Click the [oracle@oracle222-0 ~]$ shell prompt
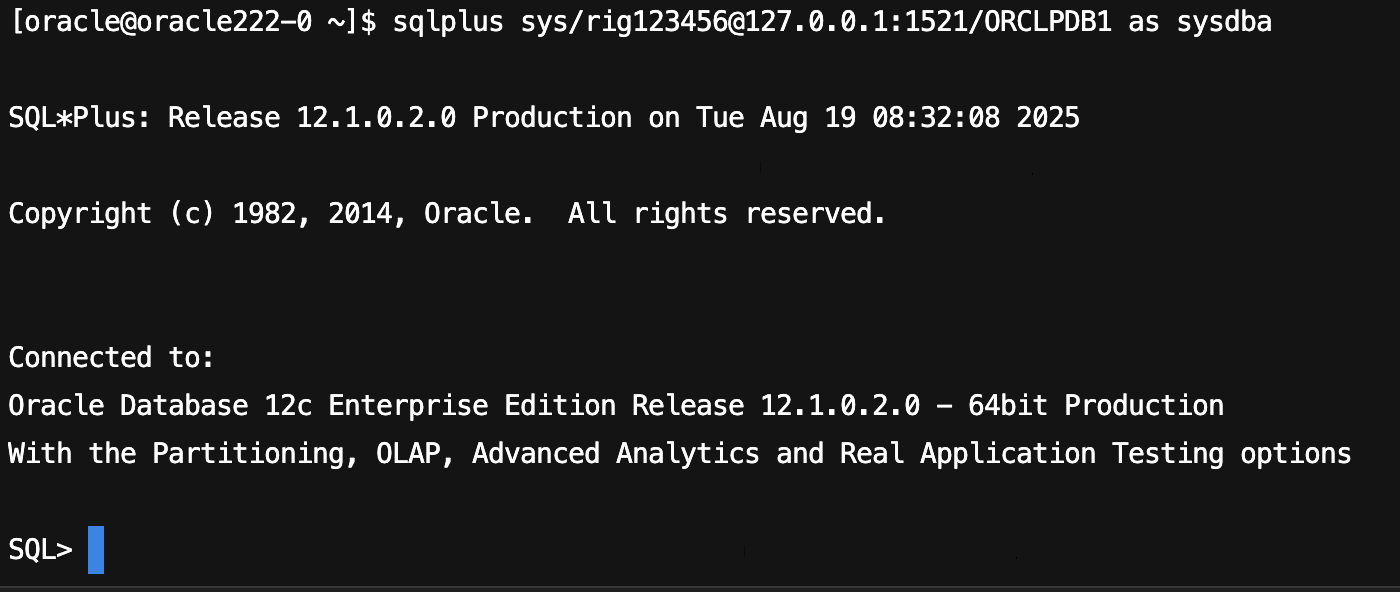The image size is (1400, 592). click(x=193, y=22)
